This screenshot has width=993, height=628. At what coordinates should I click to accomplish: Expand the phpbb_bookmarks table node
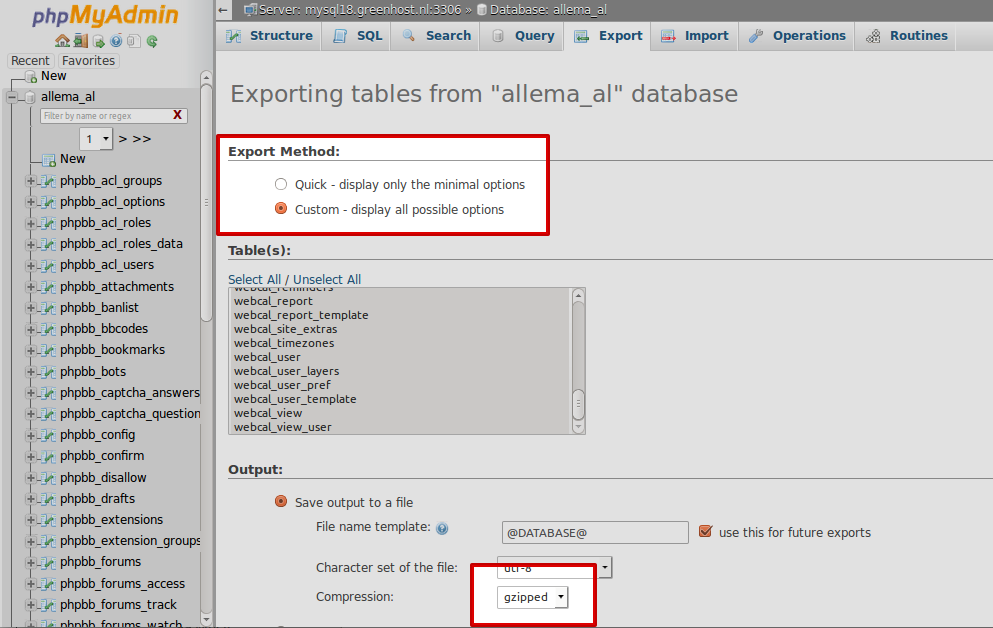[30, 350]
